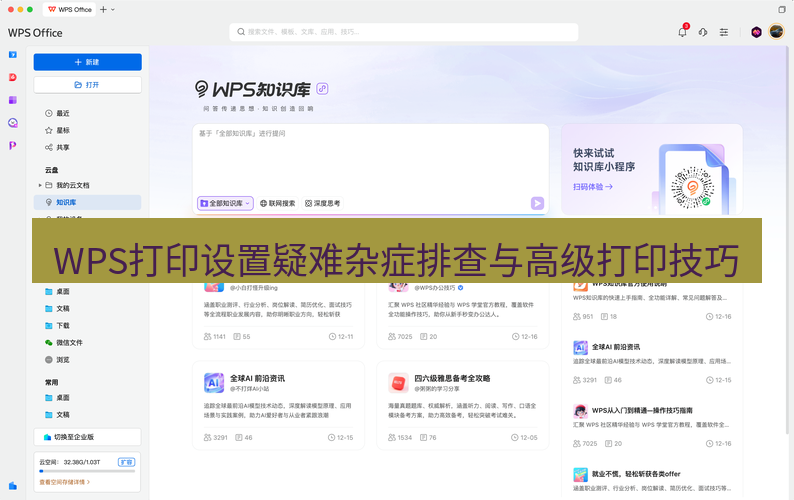Open the pink P app icon in left rail
Screen dimensions: 794x500
[x=13, y=145]
